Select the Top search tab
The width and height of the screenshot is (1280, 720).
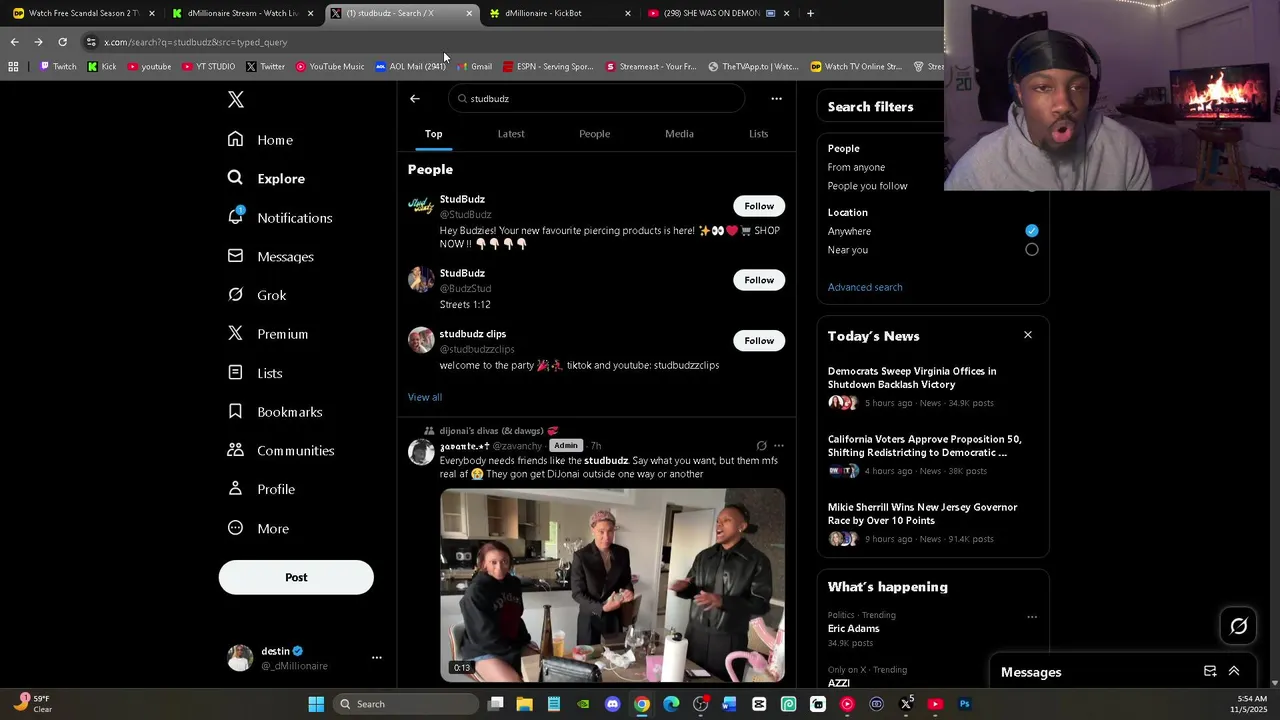433,134
